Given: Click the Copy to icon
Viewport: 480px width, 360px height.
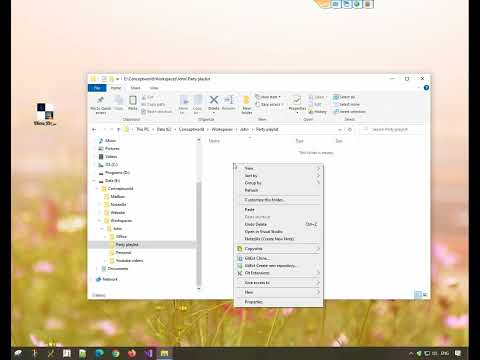Looking at the screenshot, I should click(x=197, y=100).
